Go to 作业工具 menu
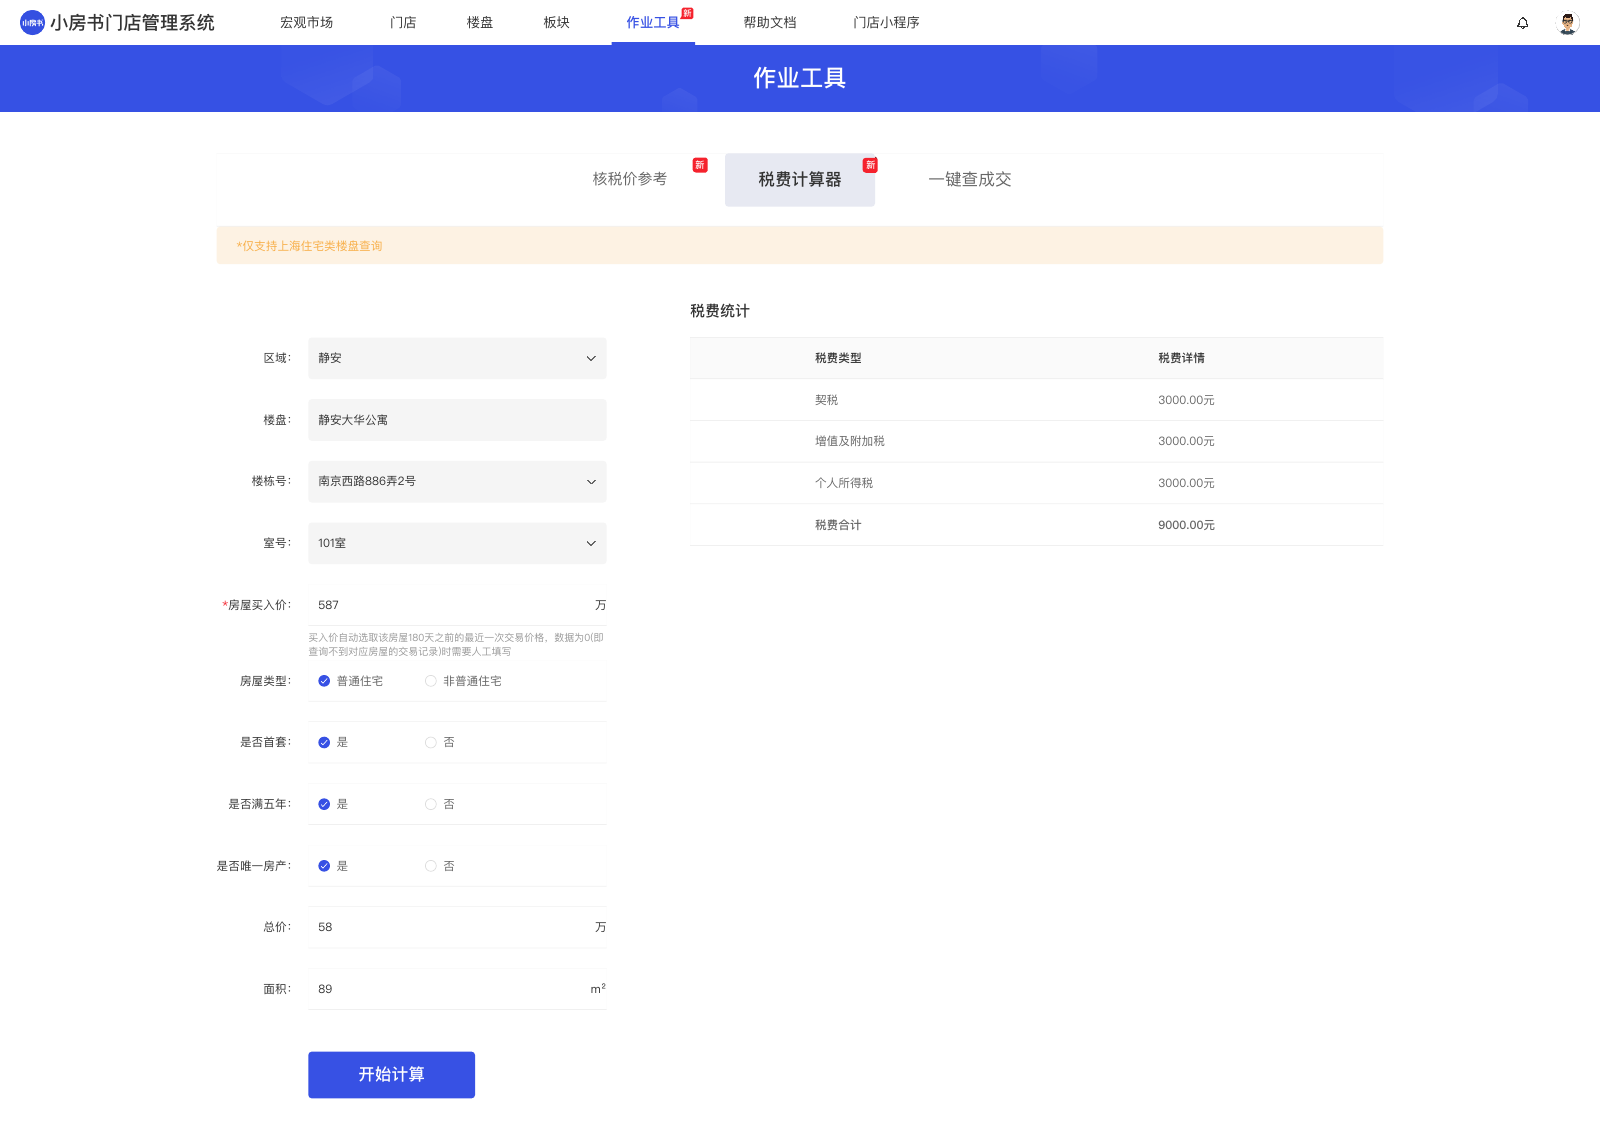 653,22
